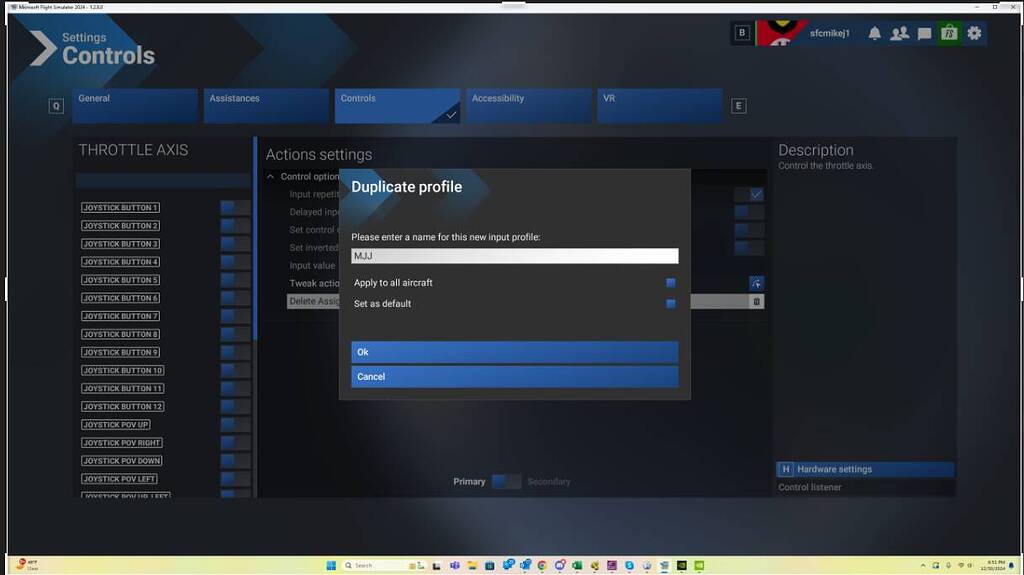
Task: Select the JOYSTICK POV UP entry
Action: (x=116, y=425)
